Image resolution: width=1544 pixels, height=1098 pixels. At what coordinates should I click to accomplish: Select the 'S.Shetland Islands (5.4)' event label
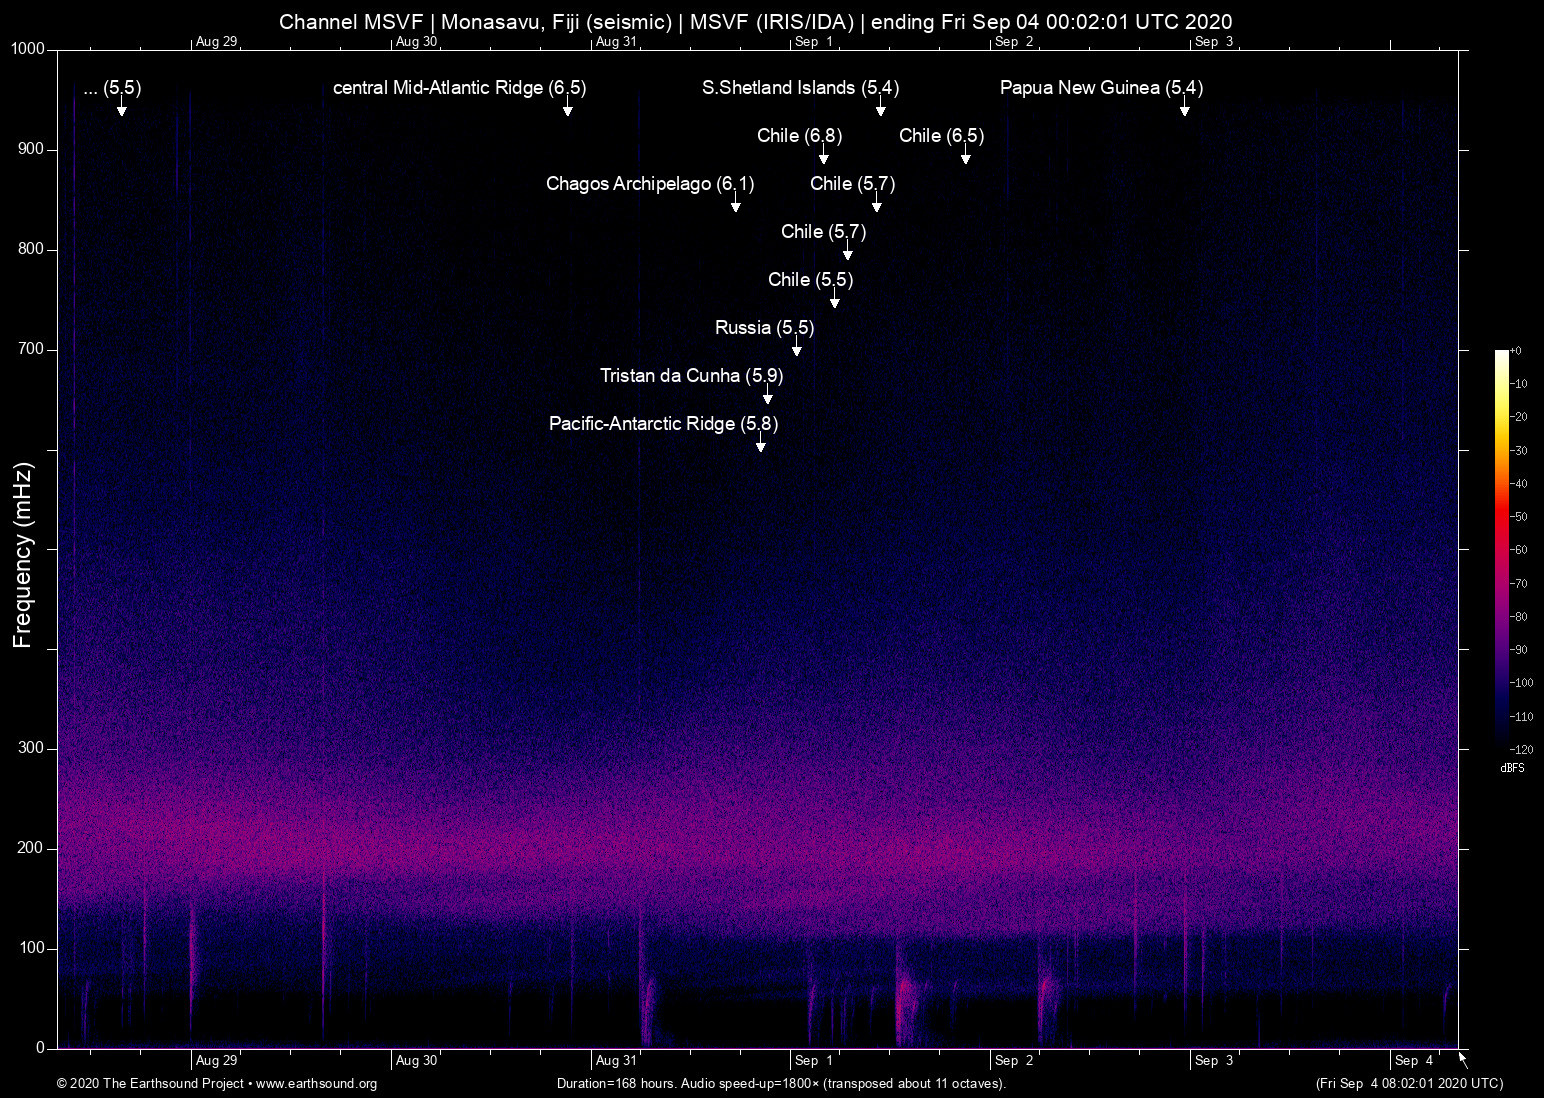click(x=801, y=88)
